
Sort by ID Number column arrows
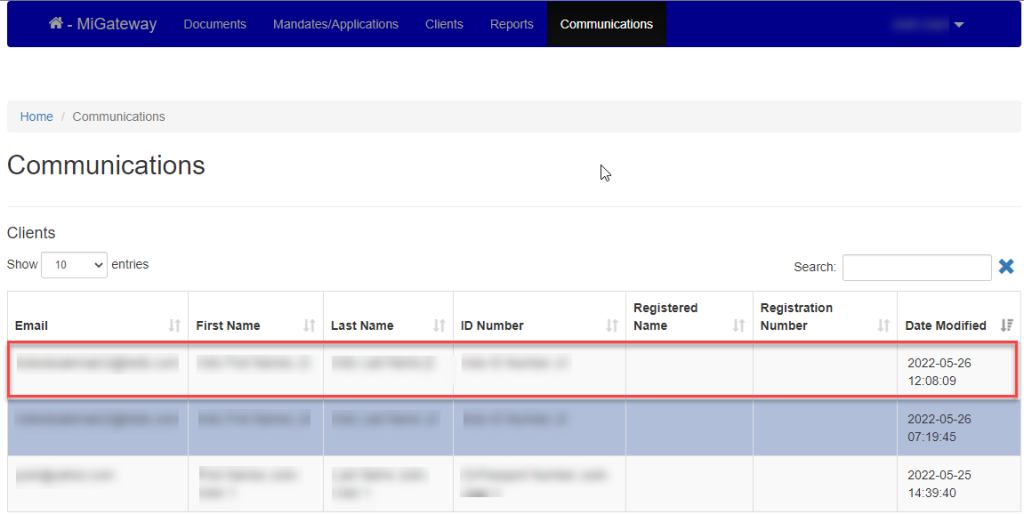(x=612, y=325)
